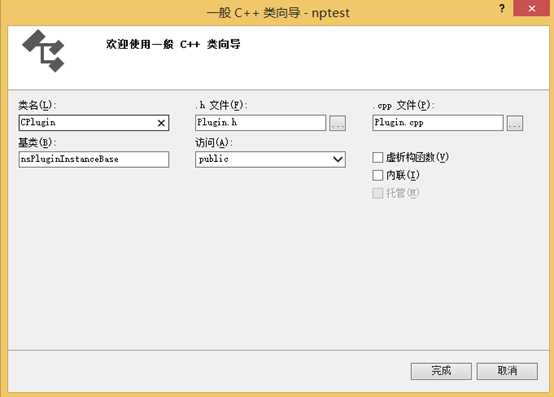Screen dimensions: 554x397
Task: Enable the virtual destructor (虚析构函数) checkbox
Action: click(x=378, y=157)
